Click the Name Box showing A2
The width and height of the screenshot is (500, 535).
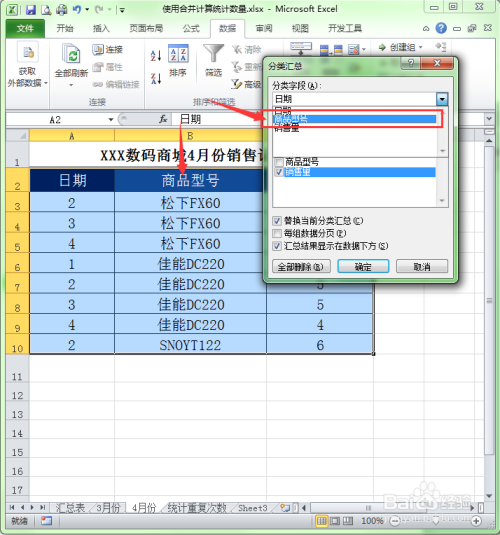[x=56, y=119]
